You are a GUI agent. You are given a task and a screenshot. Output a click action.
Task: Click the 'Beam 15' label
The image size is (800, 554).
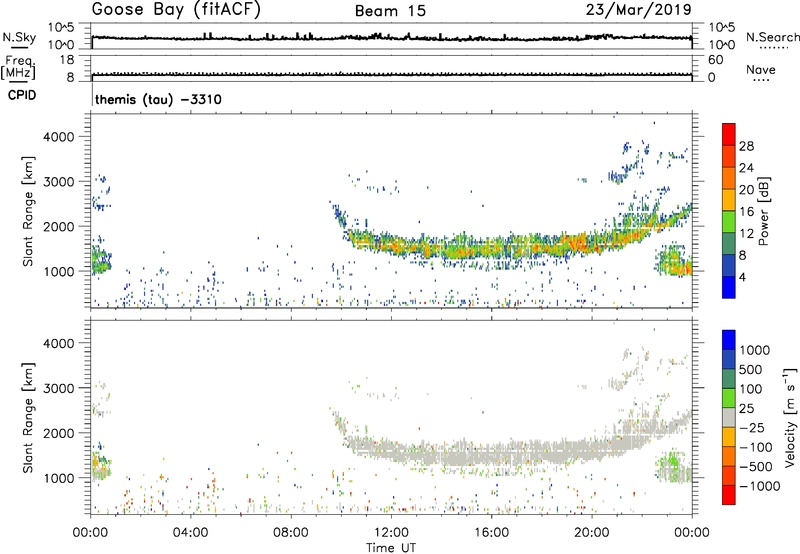click(x=390, y=11)
